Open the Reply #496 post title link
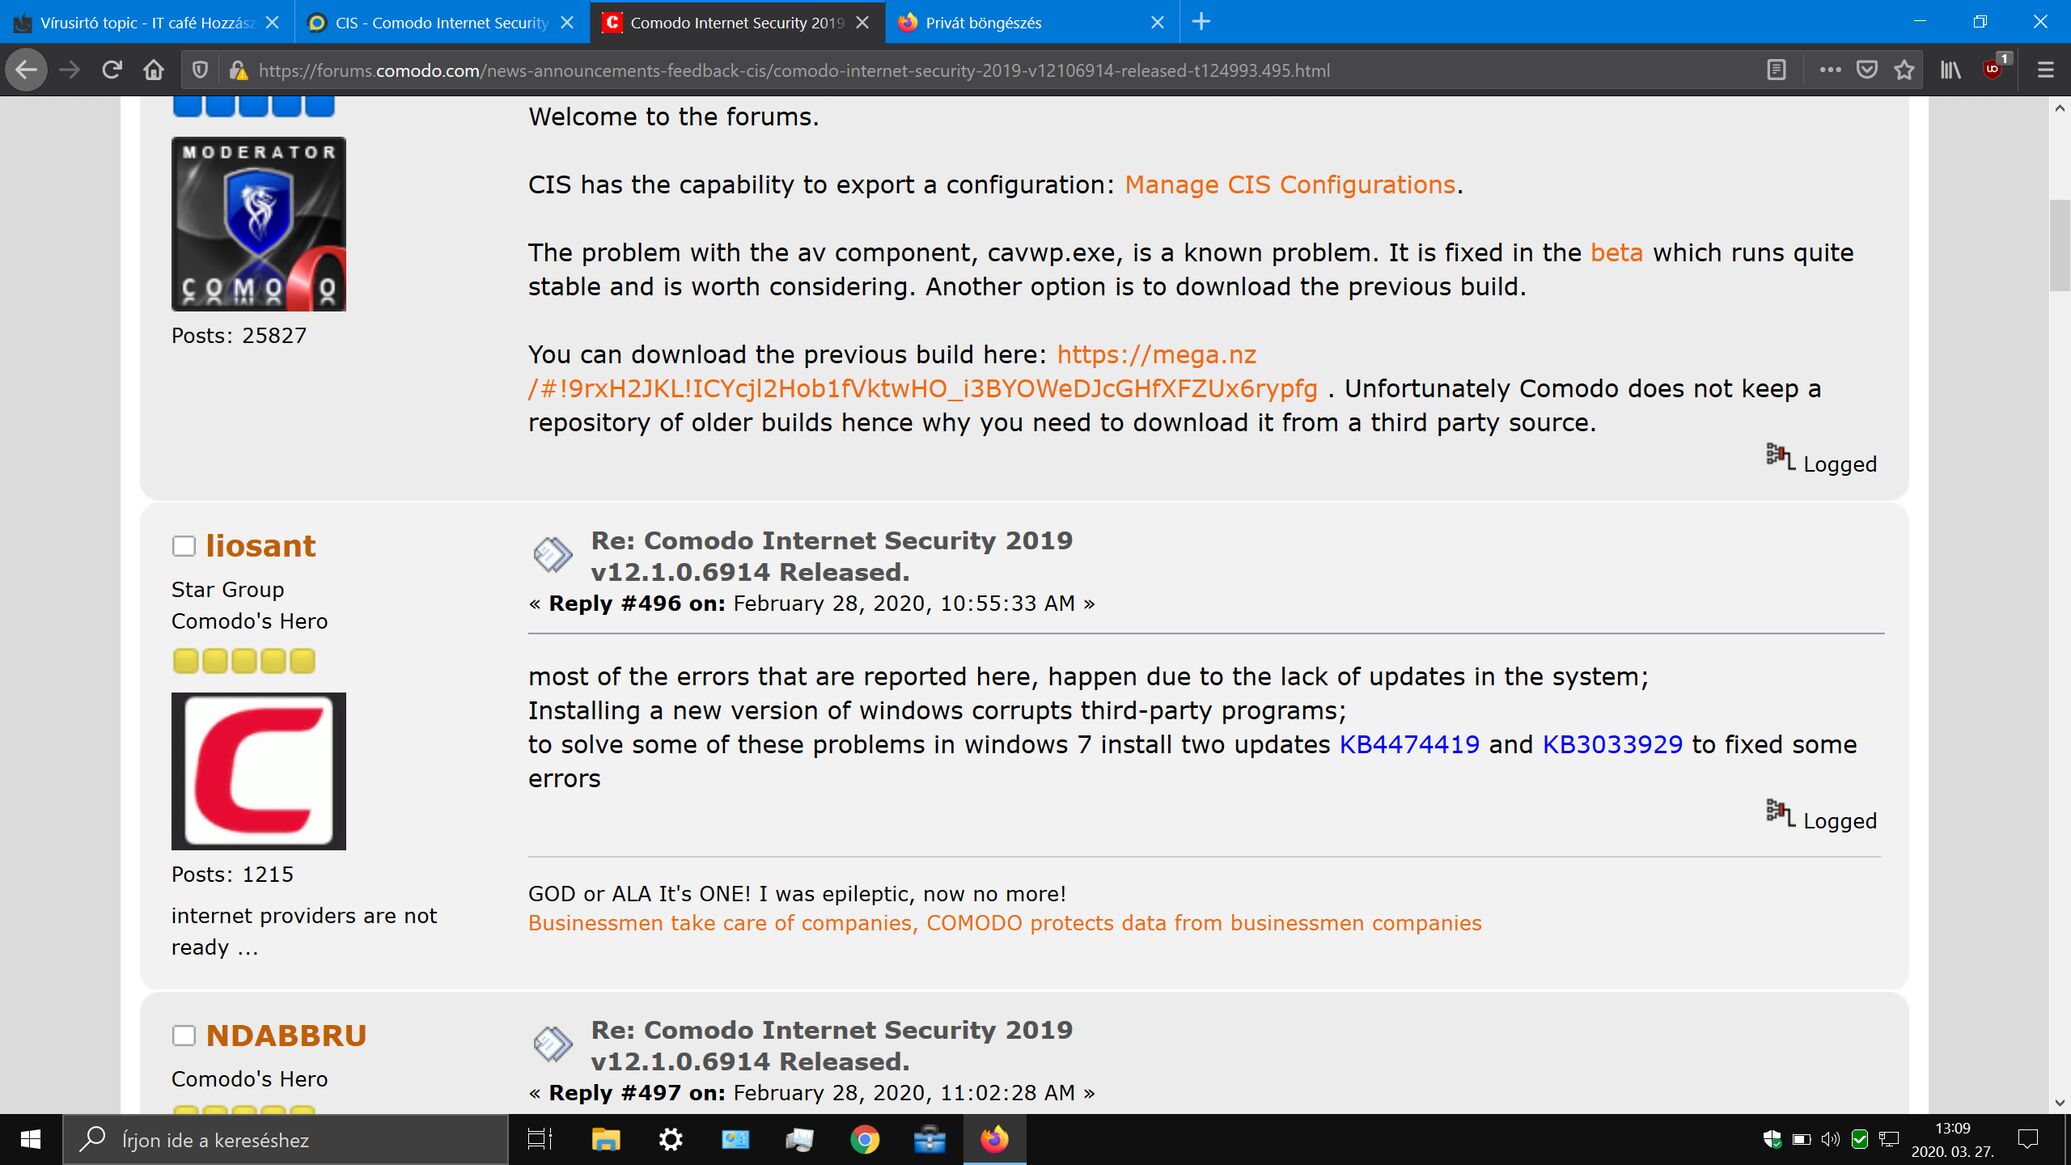This screenshot has width=2071, height=1165. [831, 556]
